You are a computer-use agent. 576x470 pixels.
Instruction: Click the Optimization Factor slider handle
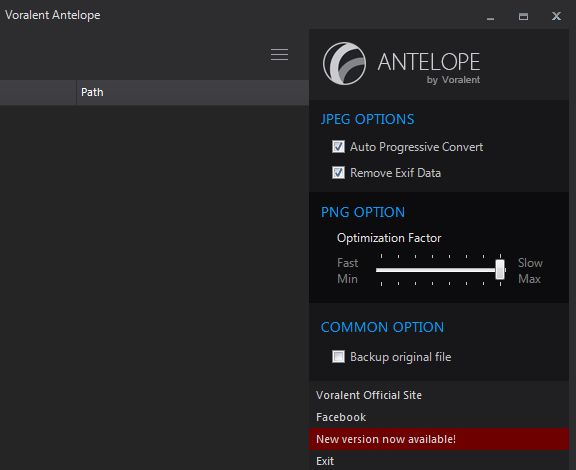(x=500, y=269)
